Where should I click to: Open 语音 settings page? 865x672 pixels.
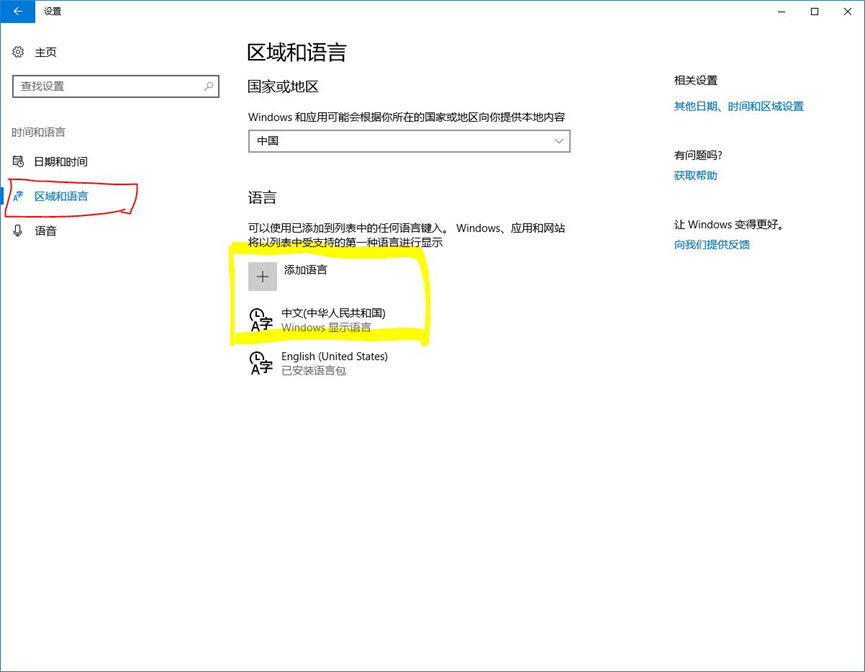point(46,231)
